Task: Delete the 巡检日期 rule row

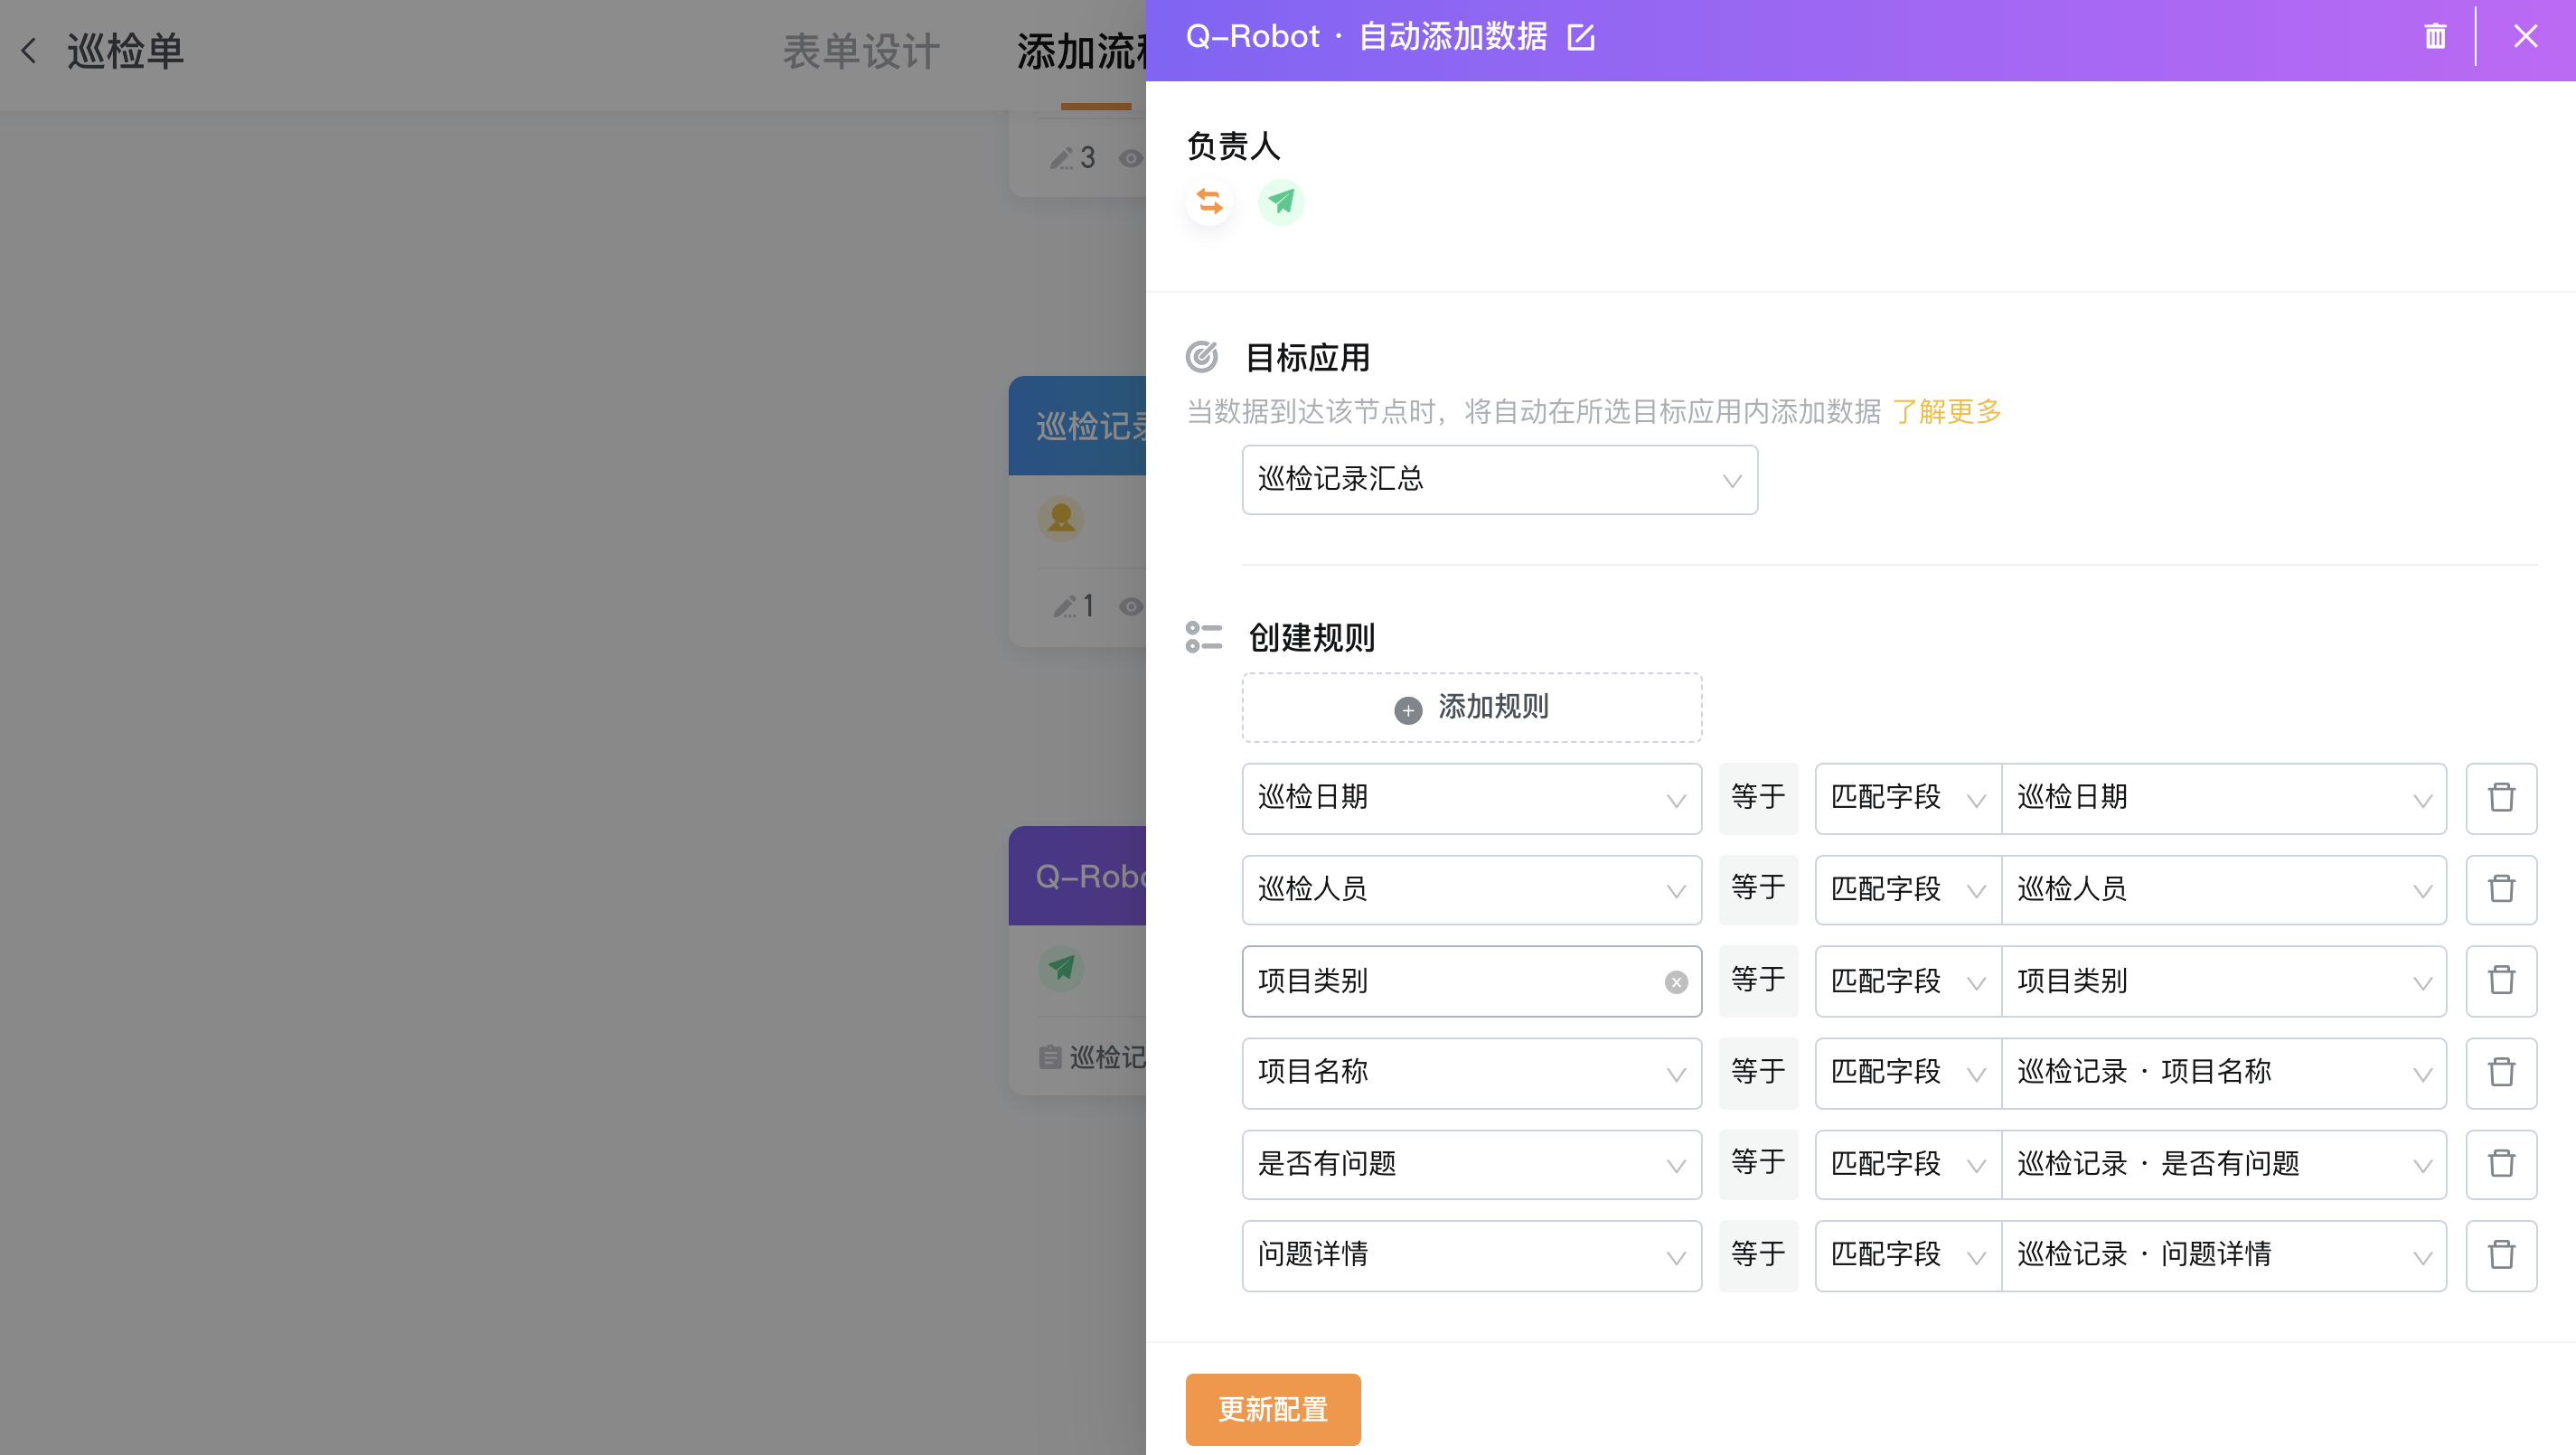Action: (x=2501, y=798)
